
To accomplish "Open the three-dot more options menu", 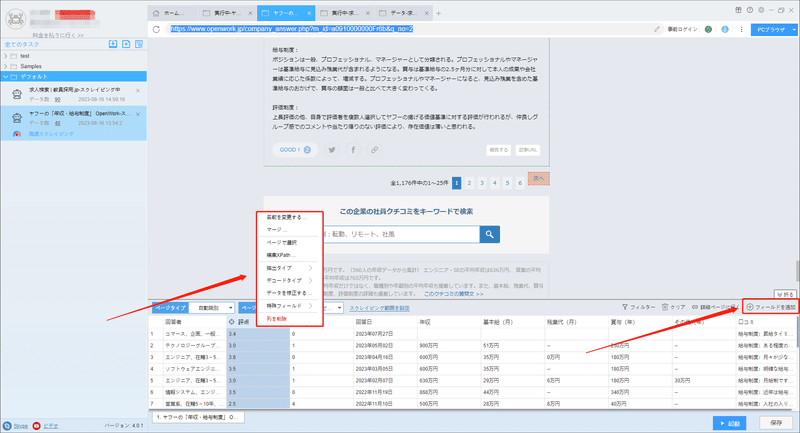I will pyautogui.click(x=741, y=30).
